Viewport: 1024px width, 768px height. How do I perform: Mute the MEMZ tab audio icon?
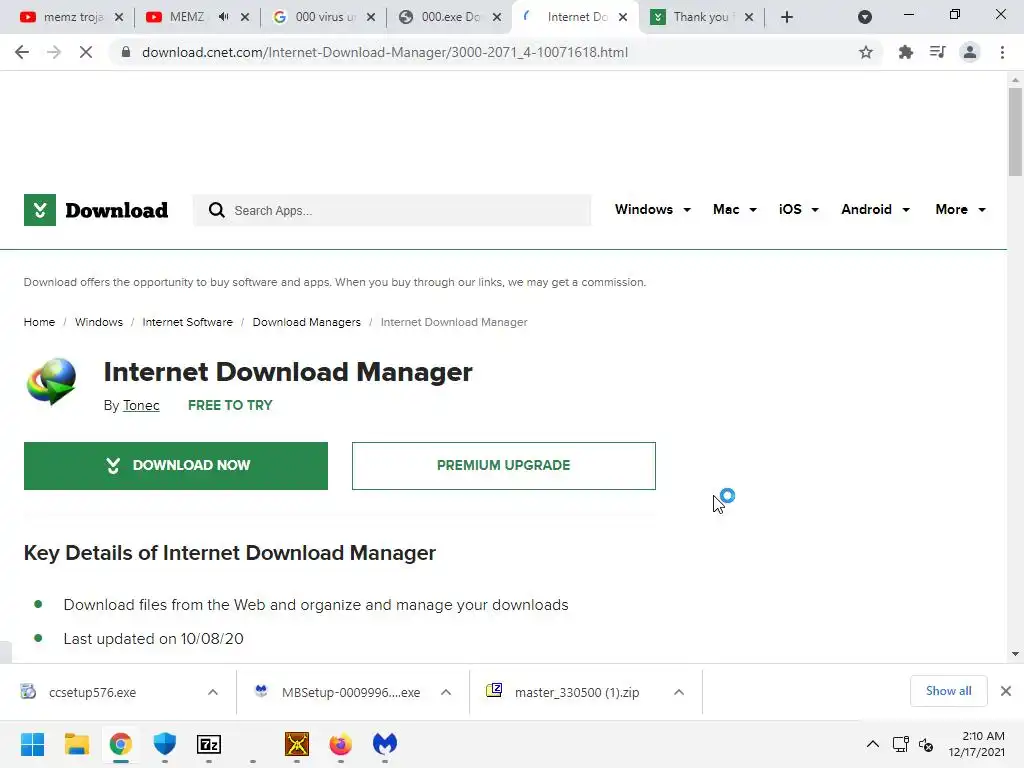pyautogui.click(x=223, y=17)
